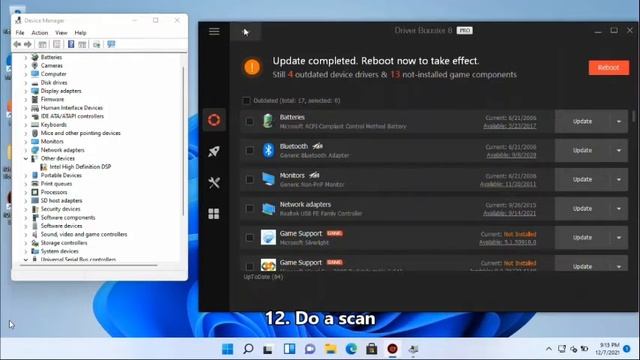Click Device Manager vertical scrollbar
Image resolution: width=640 pixels, height=360 pixels.
pyautogui.click(x=183, y=141)
